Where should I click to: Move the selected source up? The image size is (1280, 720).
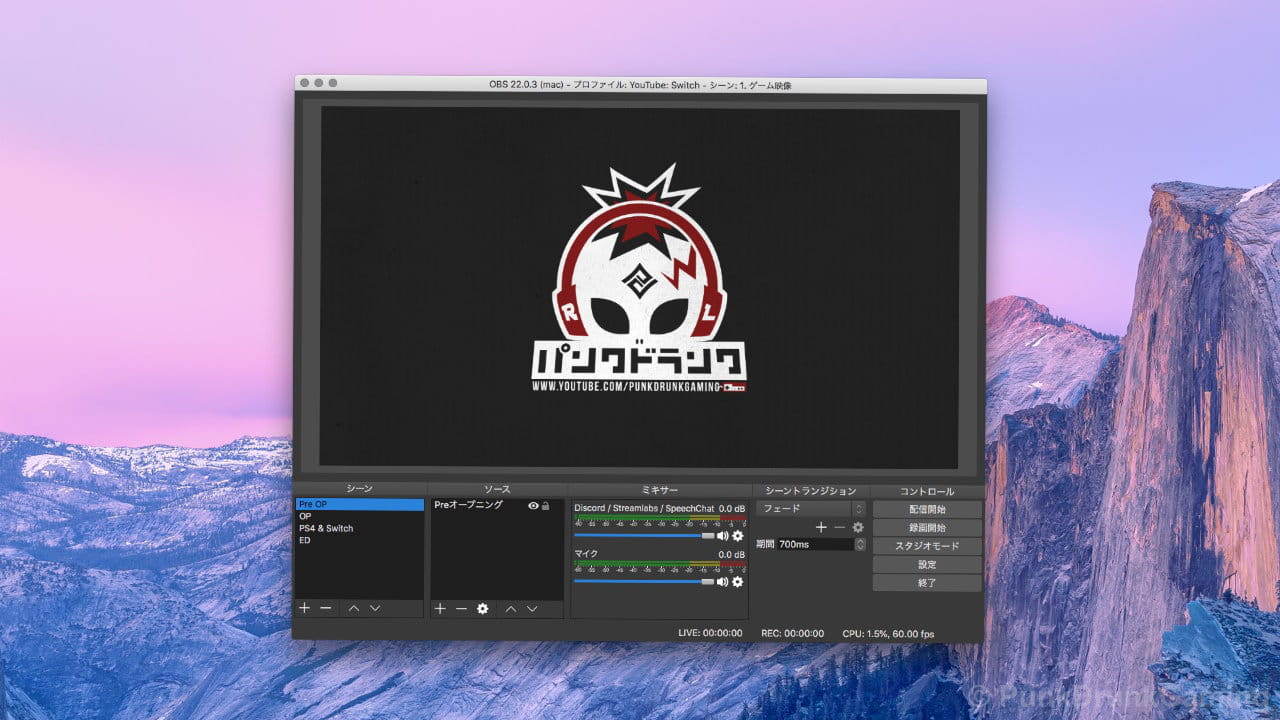tap(511, 608)
